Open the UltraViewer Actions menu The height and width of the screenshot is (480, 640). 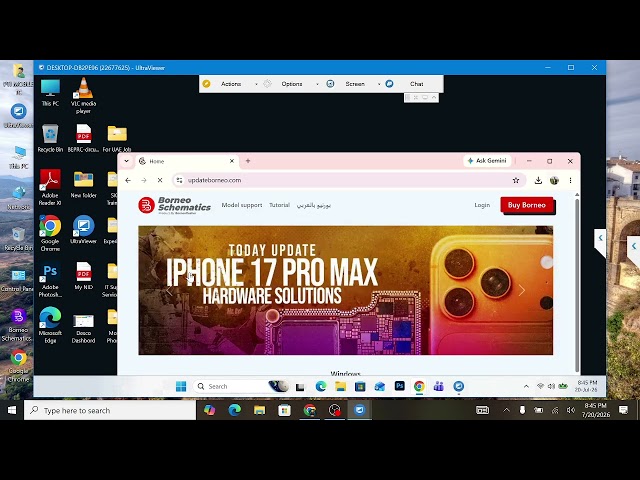pyautogui.click(x=231, y=84)
